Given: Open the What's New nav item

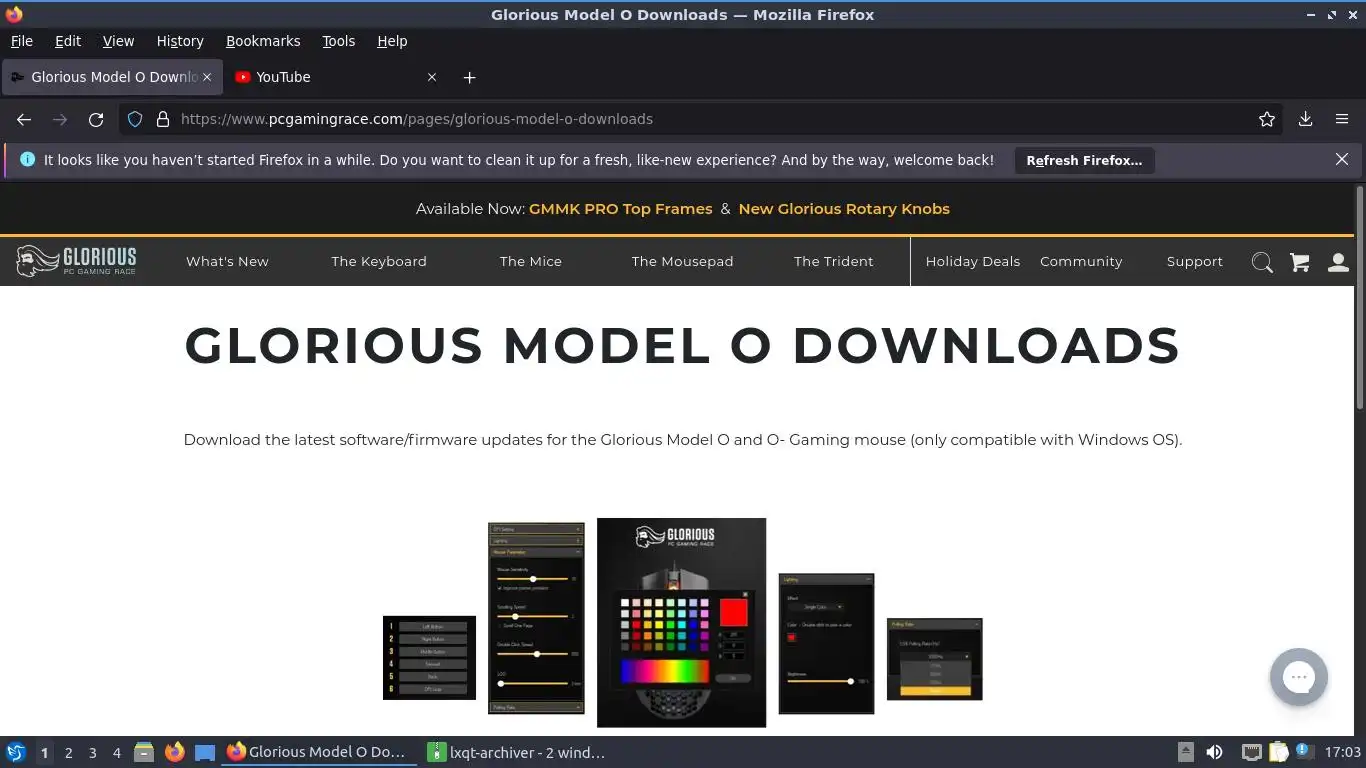Looking at the screenshot, I should click(227, 261).
